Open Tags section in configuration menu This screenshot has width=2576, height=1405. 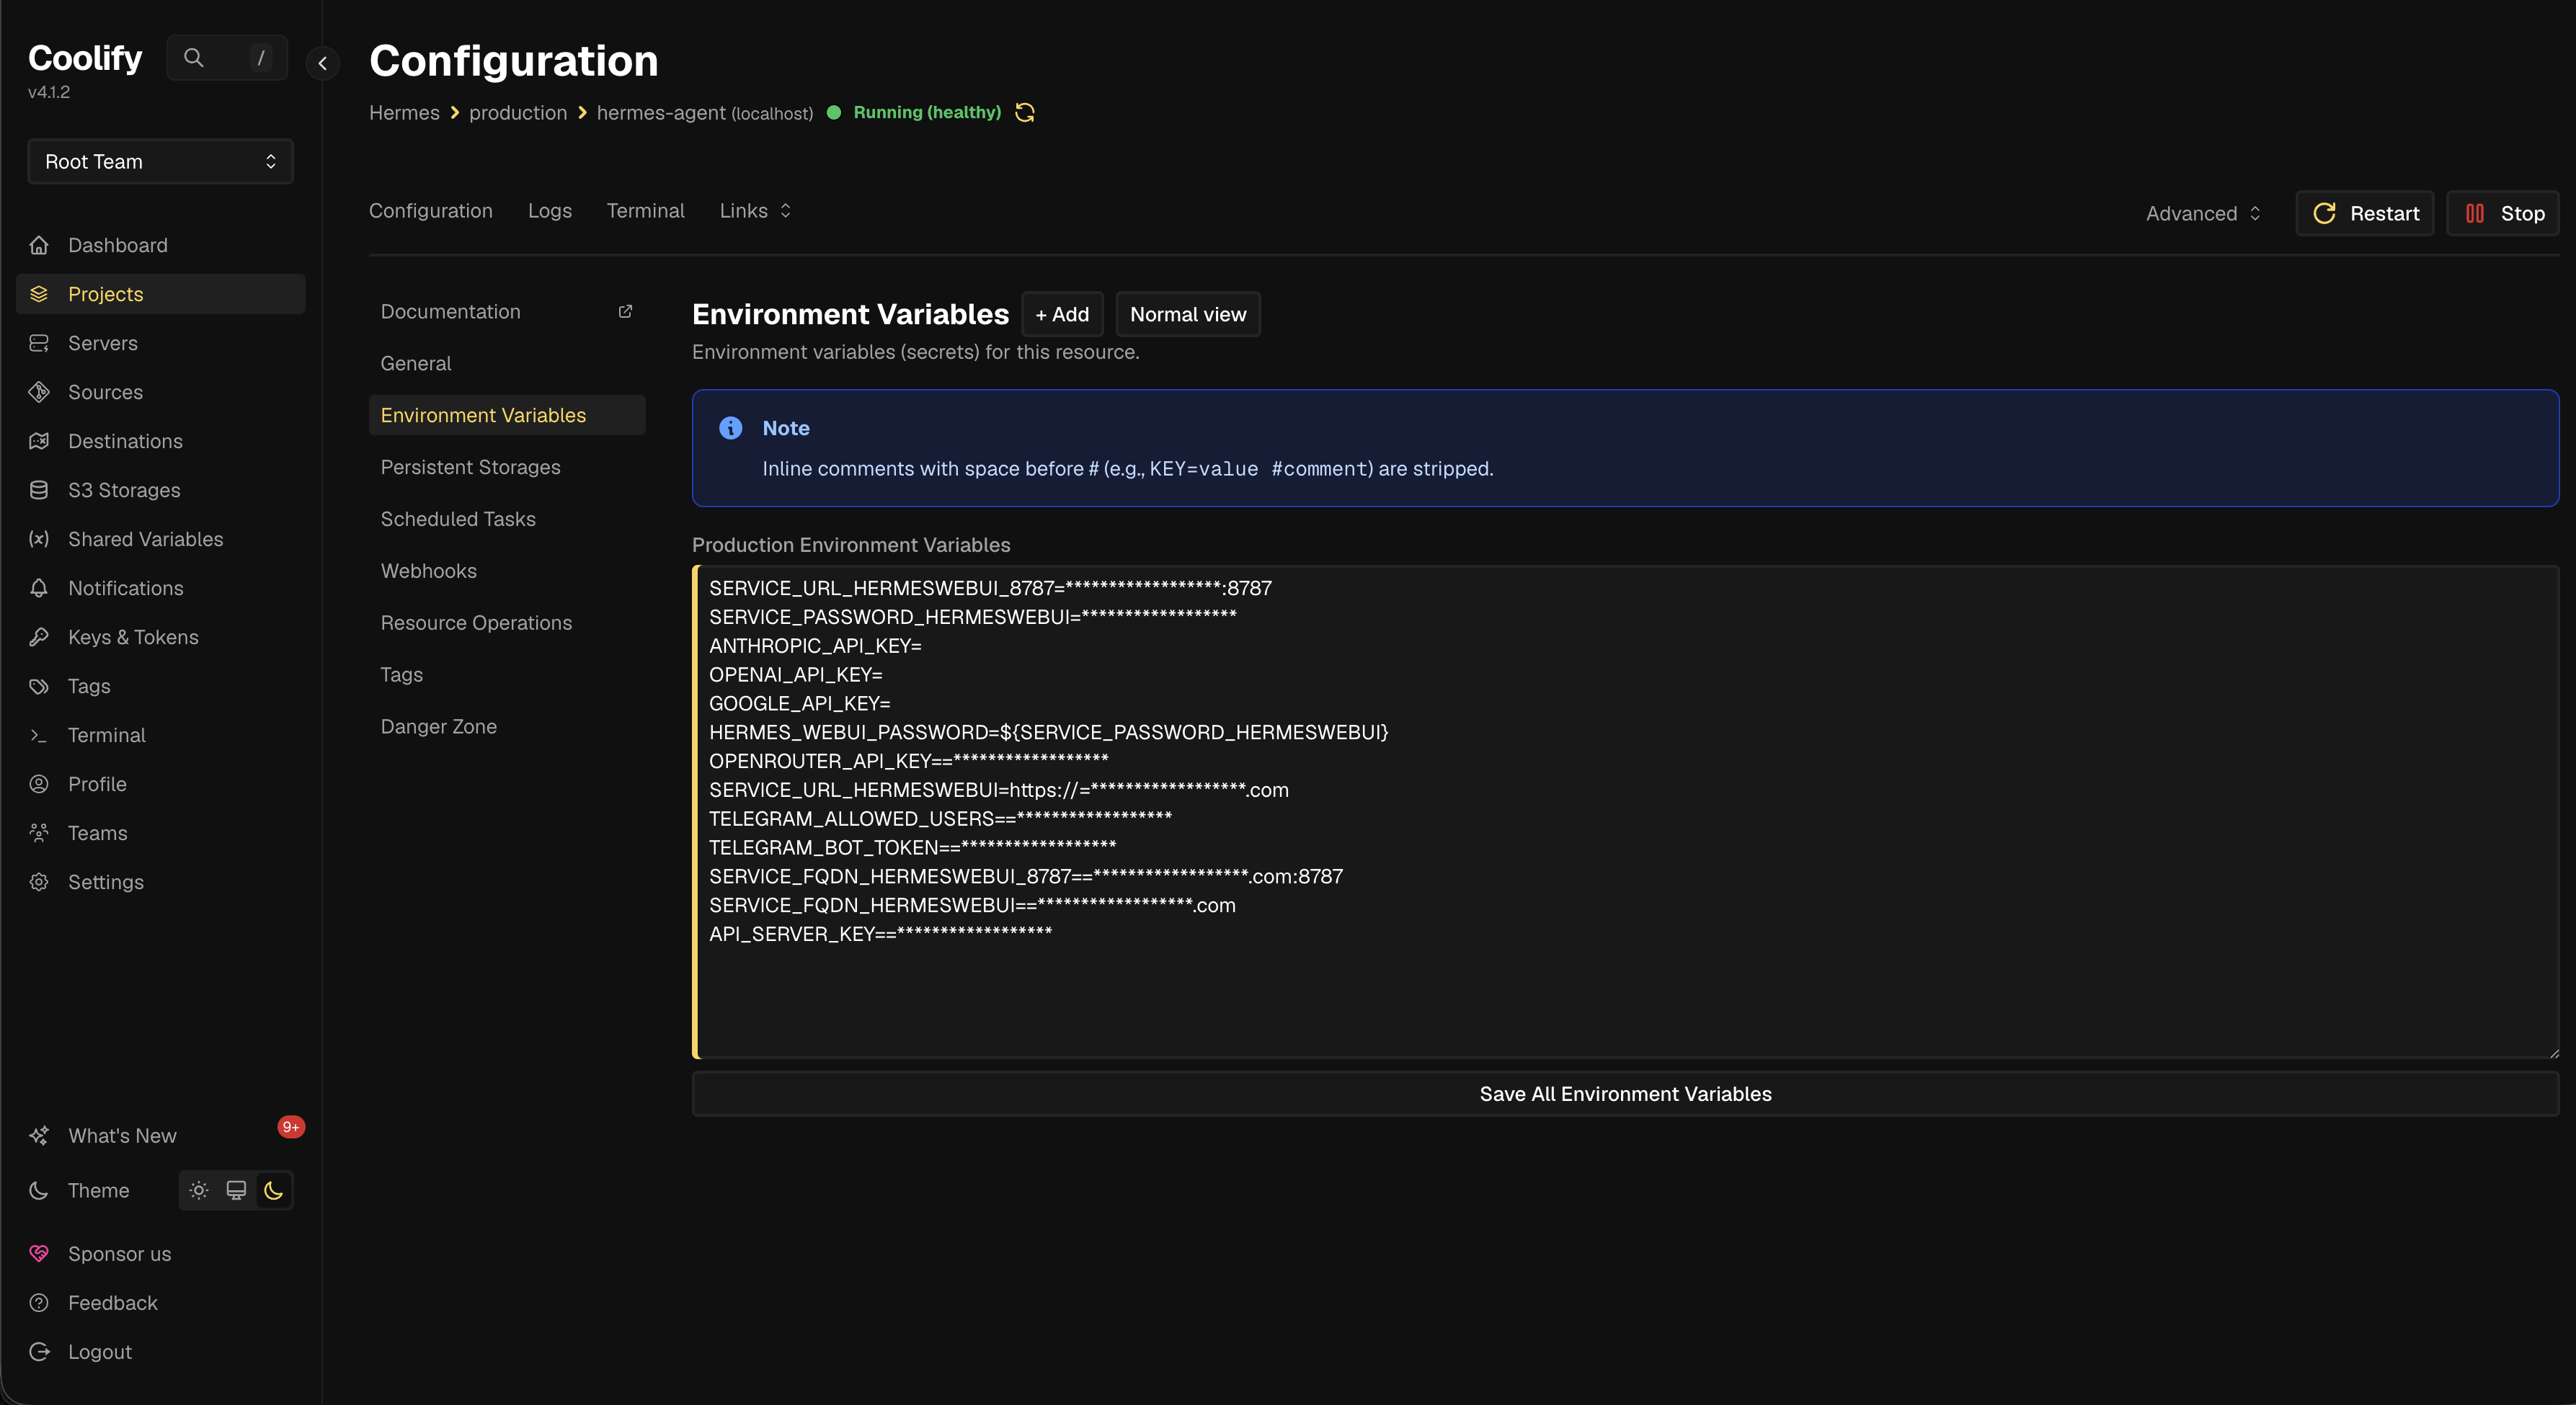click(507, 675)
